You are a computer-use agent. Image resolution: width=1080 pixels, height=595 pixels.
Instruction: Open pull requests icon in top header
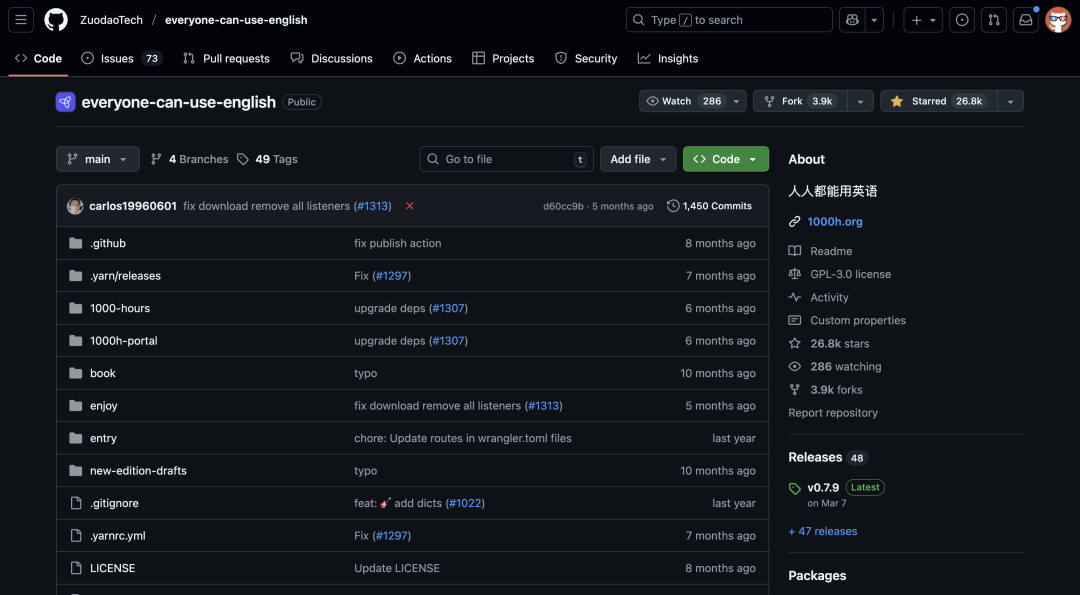point(994,20)
